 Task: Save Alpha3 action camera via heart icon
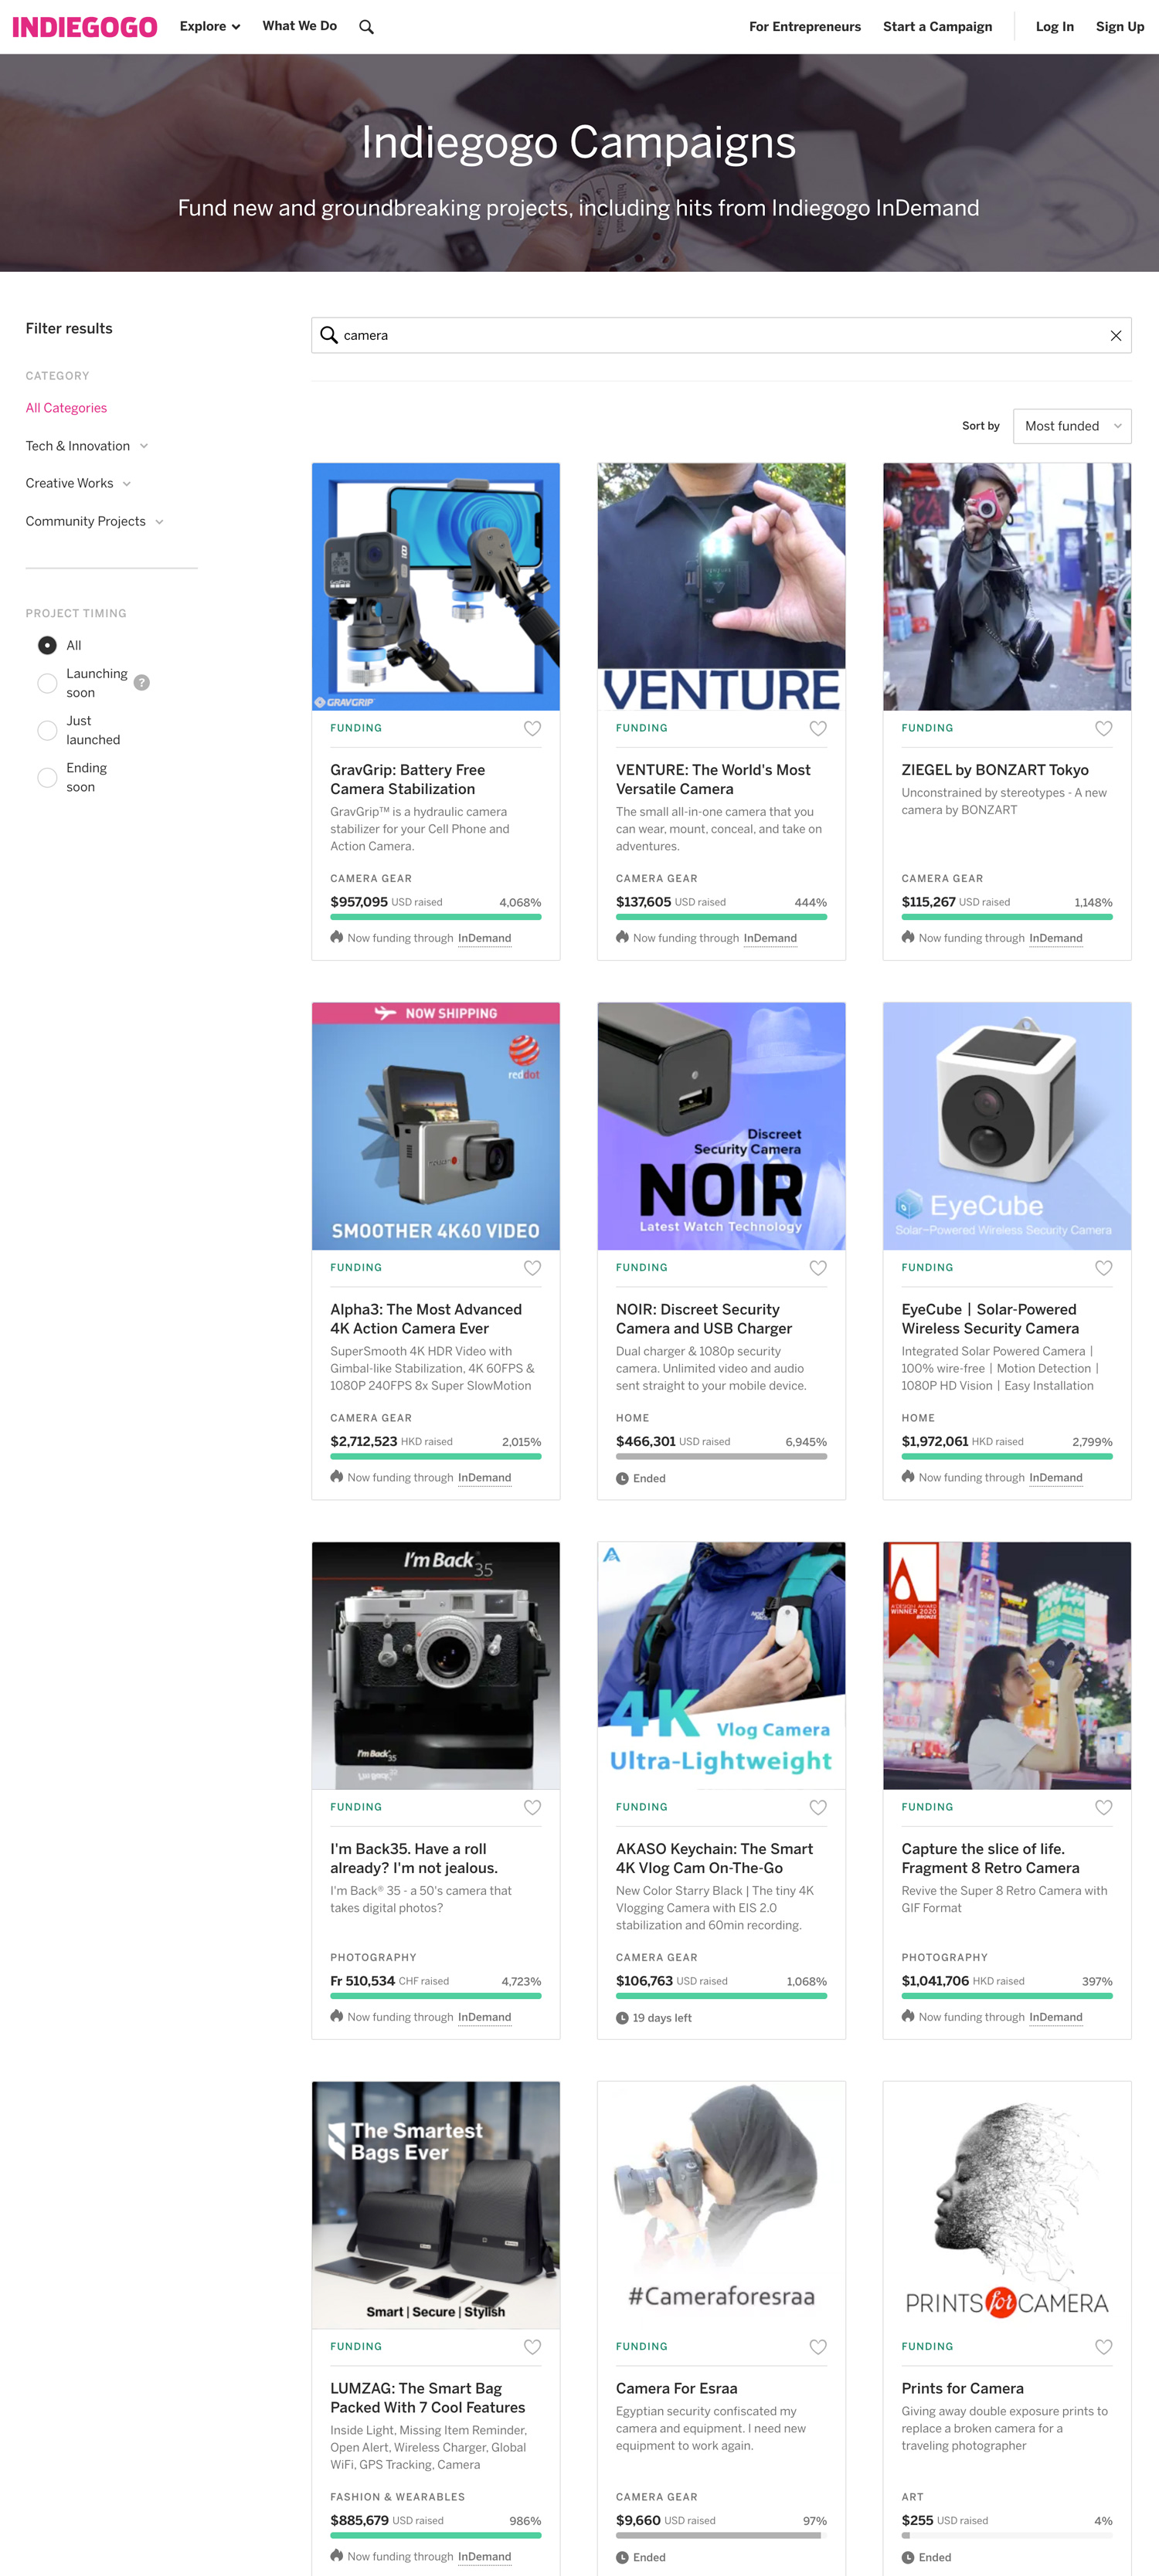tap(532, 1268)
